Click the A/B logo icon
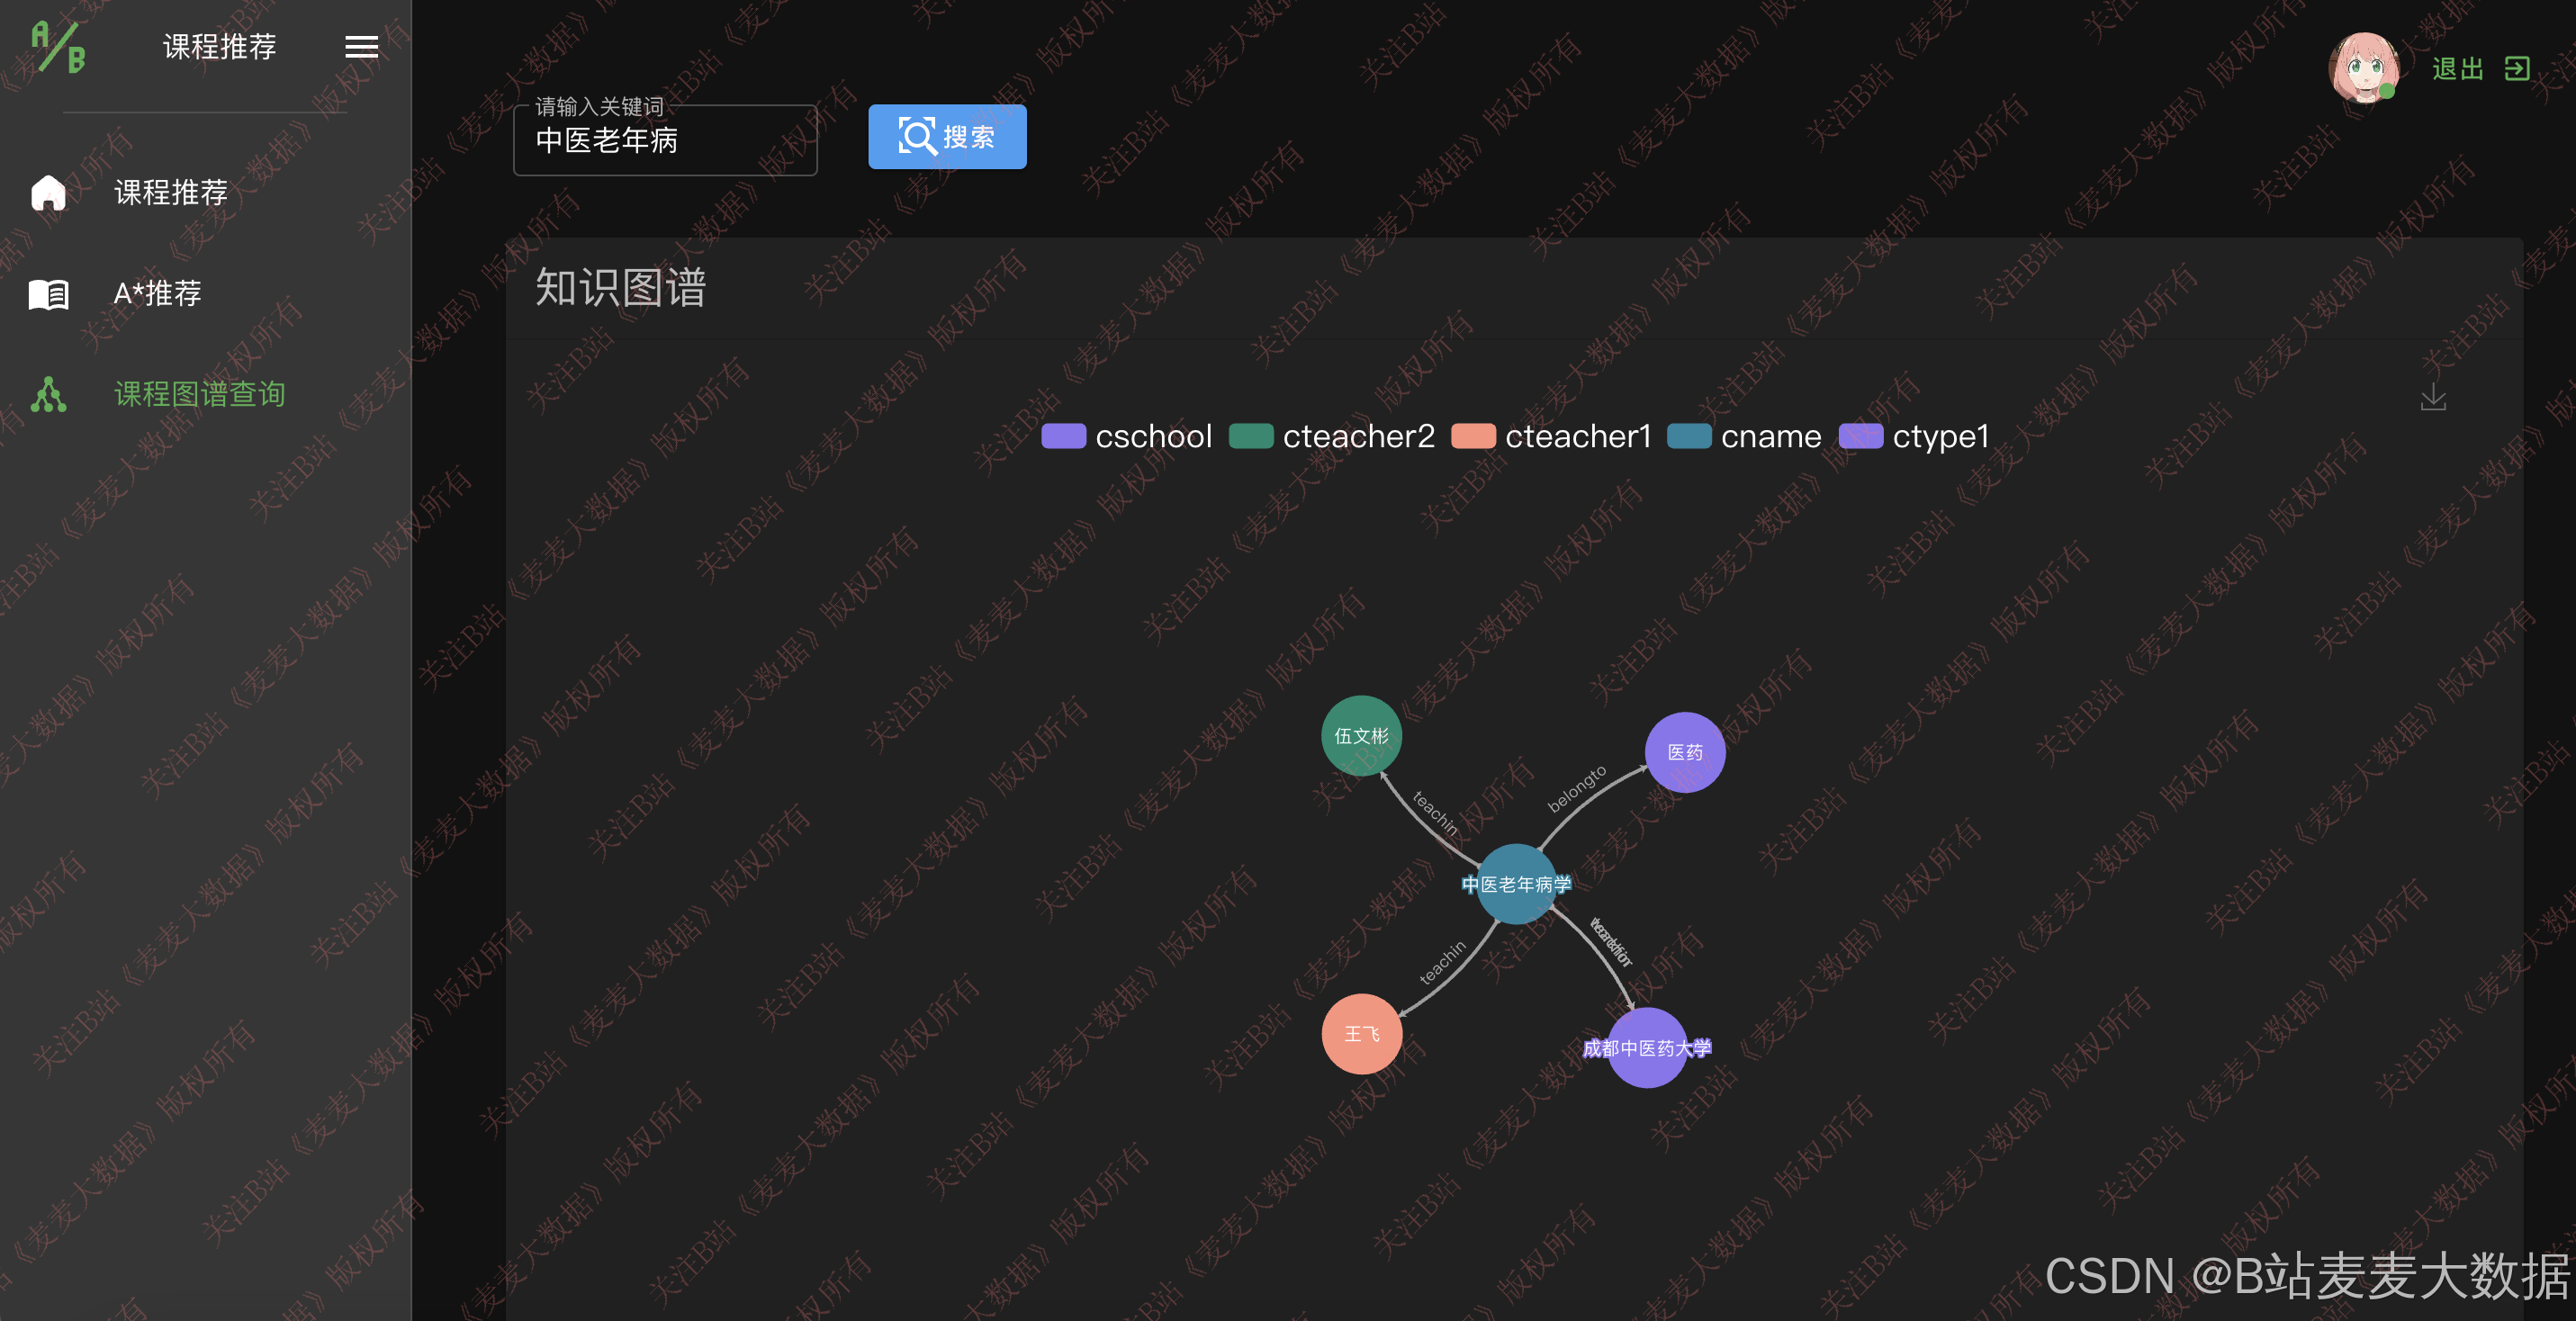Image resolution: width=2576 pixels, height=1321 pixels. (x=58, y=47)
